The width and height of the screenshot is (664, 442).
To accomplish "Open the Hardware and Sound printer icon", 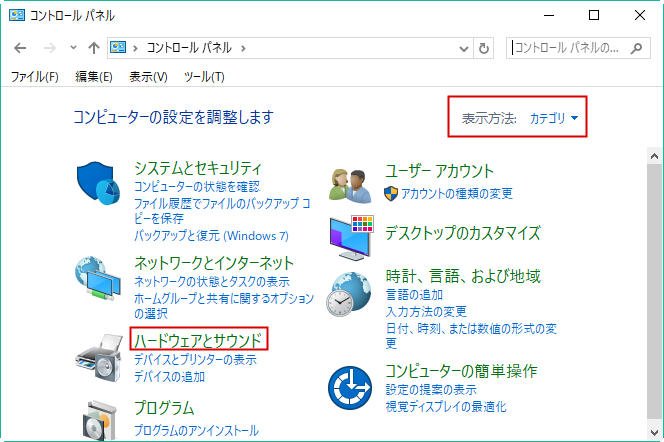I will [99, 358].
